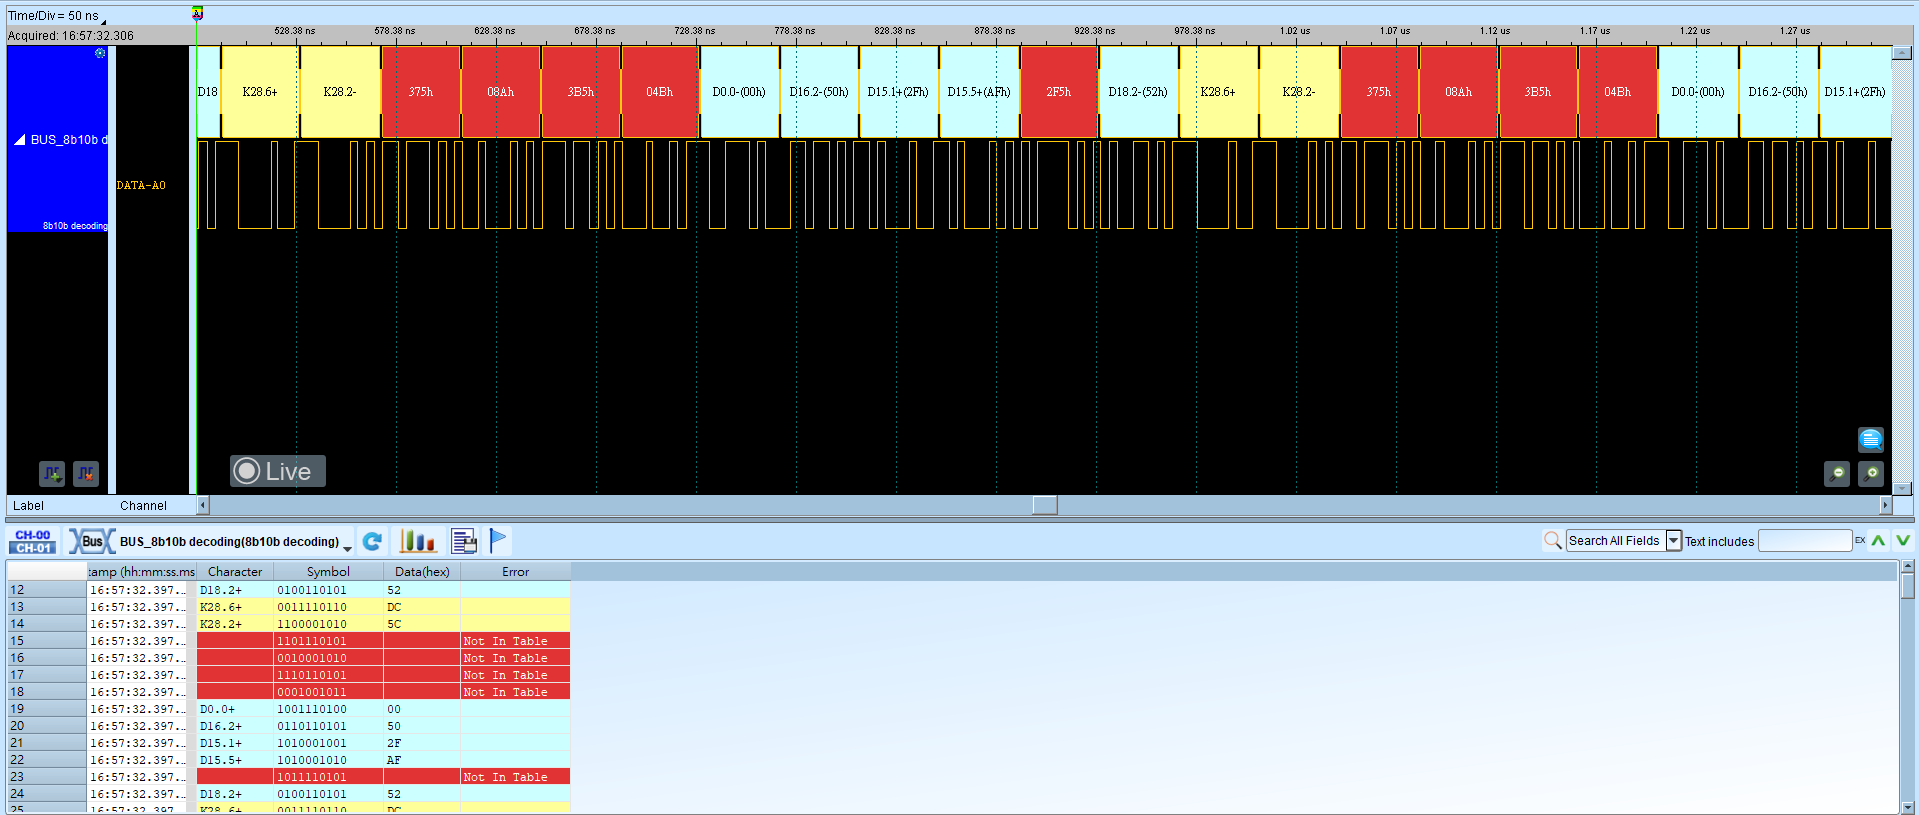1919x815 pixels.
Task: Refresh the bus decode table
Action: click(372, 541)
